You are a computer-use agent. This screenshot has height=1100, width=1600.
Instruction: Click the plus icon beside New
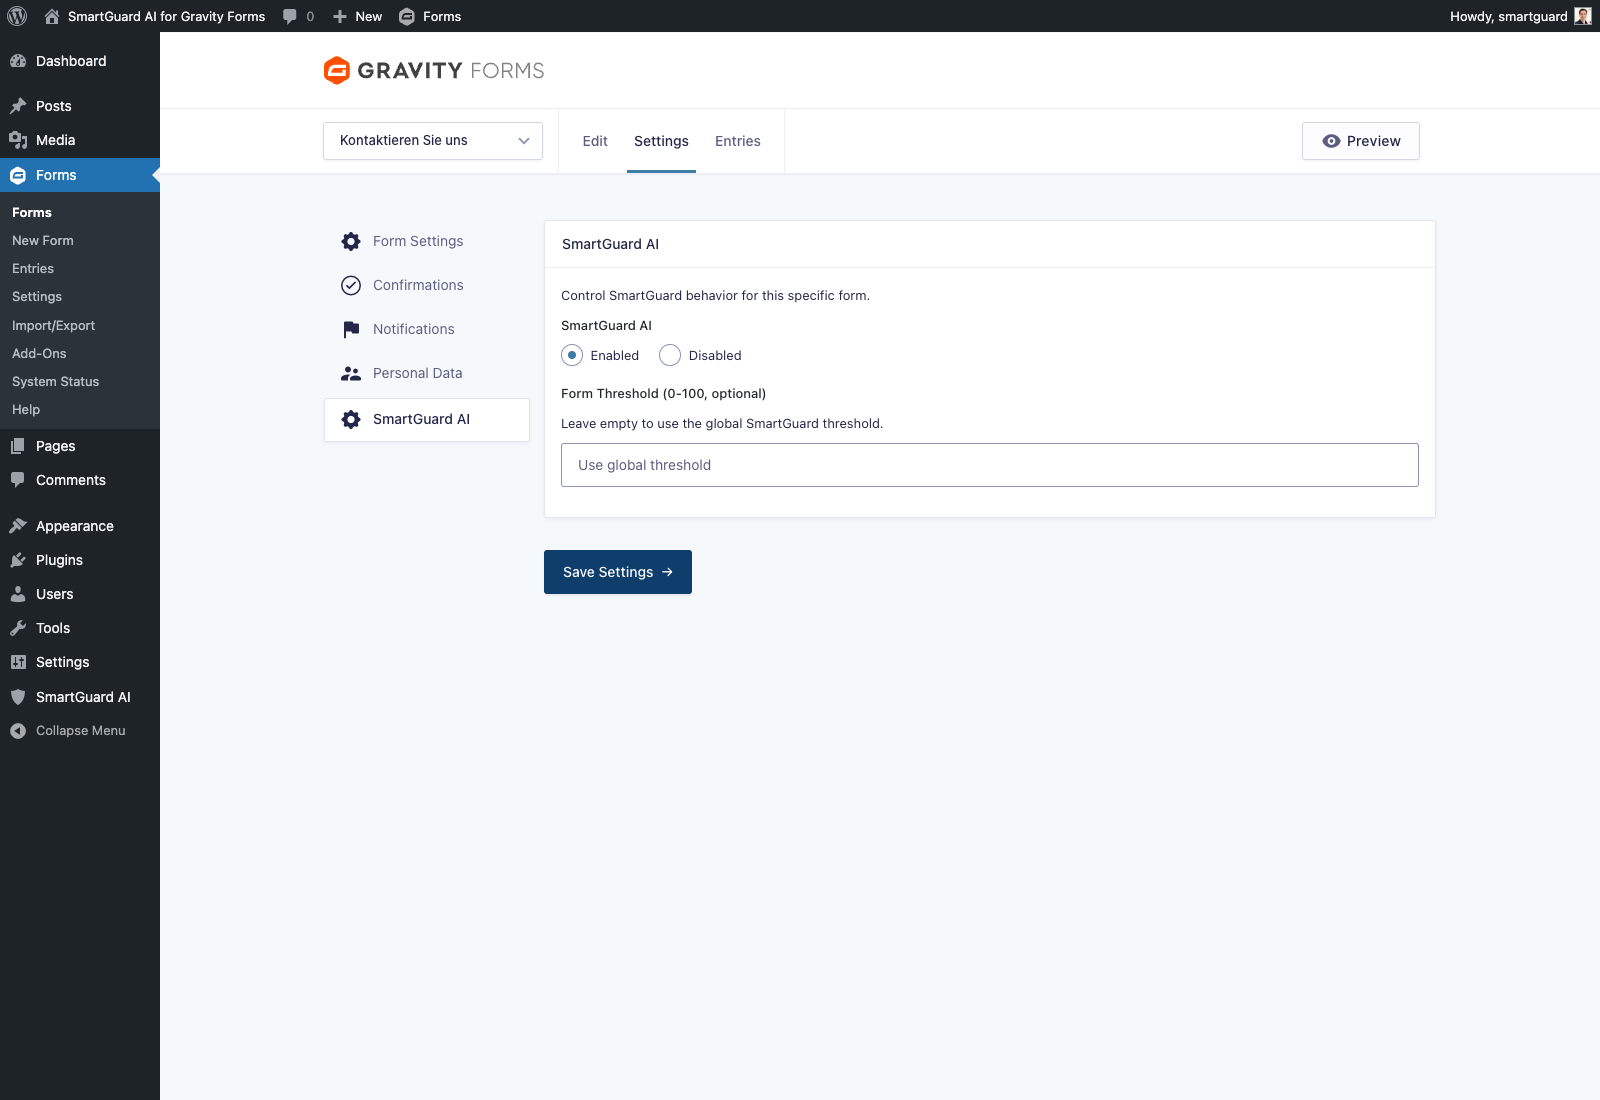click(x=340, y=16)
